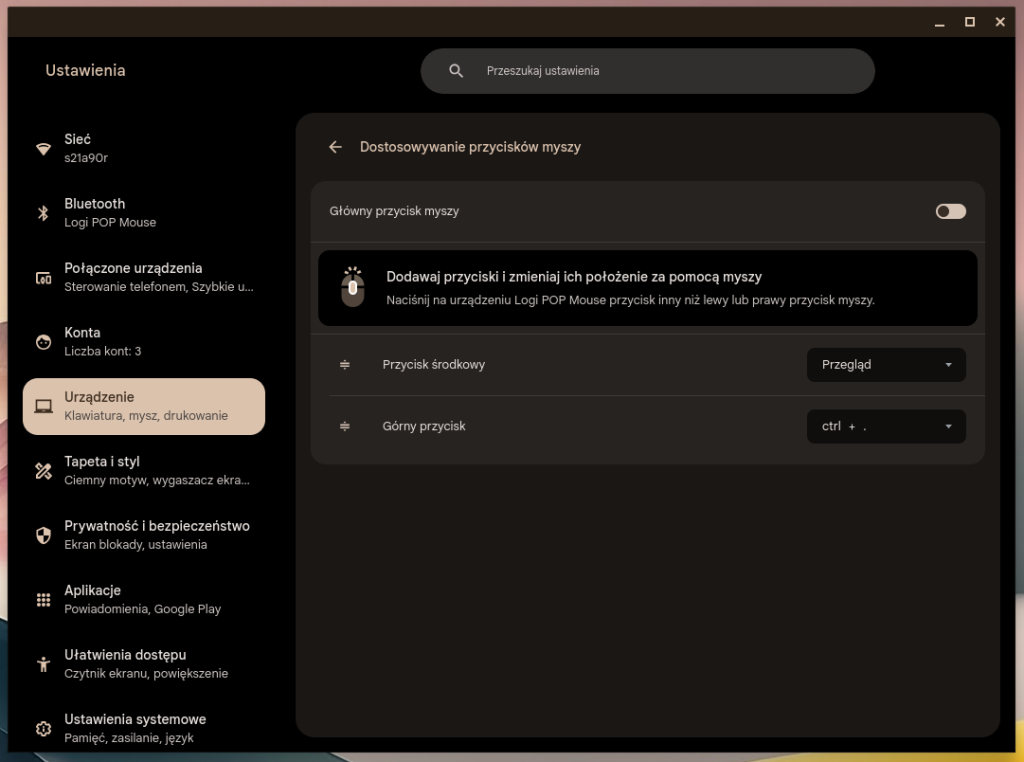Open the Bluetooth settings section
This screenshot has height=762, width=1024.
(144, 213)
